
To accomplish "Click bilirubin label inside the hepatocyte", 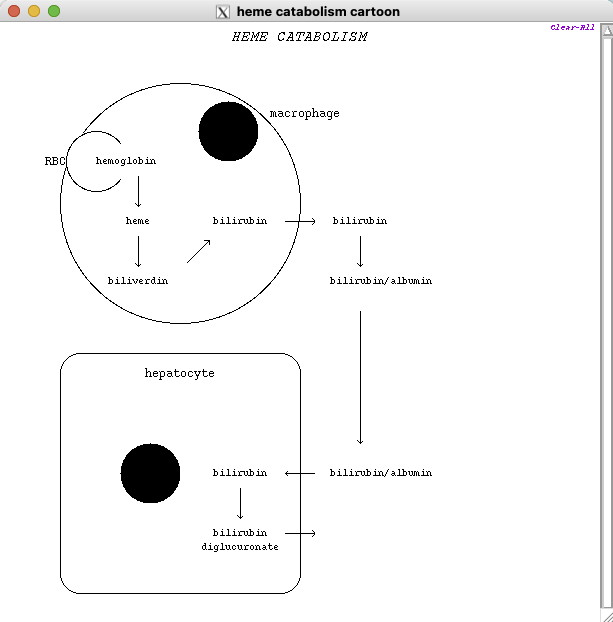I will (240, 473).
